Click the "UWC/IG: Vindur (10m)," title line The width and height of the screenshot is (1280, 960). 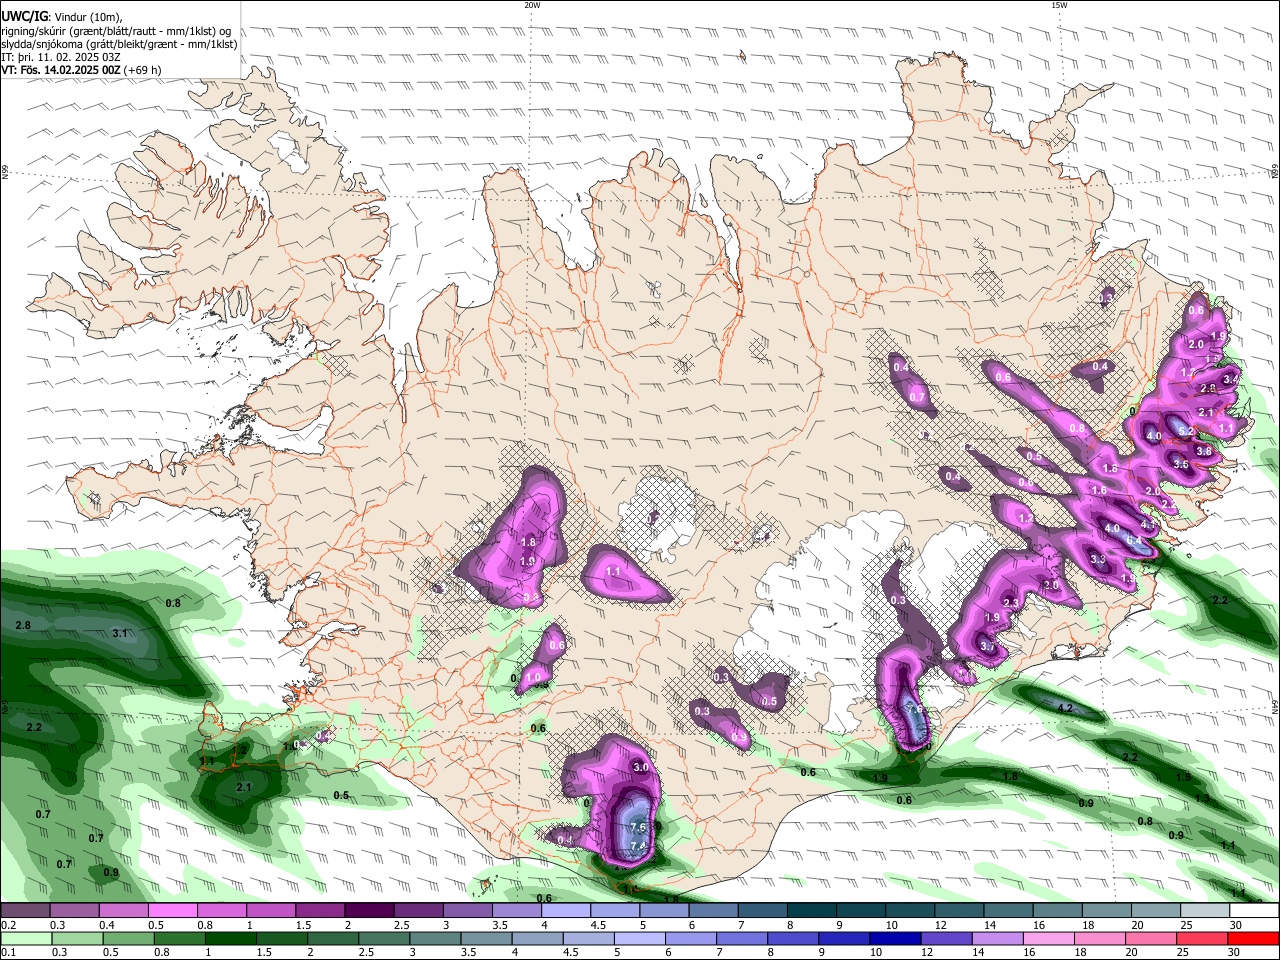(62, 17)
